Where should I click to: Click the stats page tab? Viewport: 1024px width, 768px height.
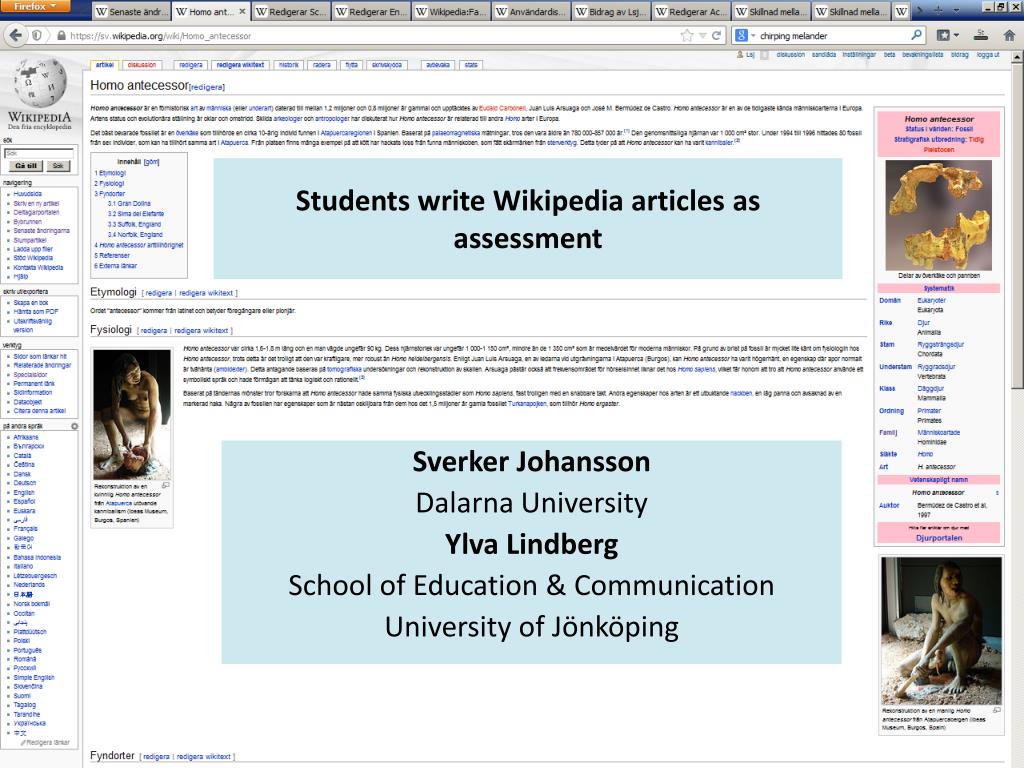tap(471, 65)
